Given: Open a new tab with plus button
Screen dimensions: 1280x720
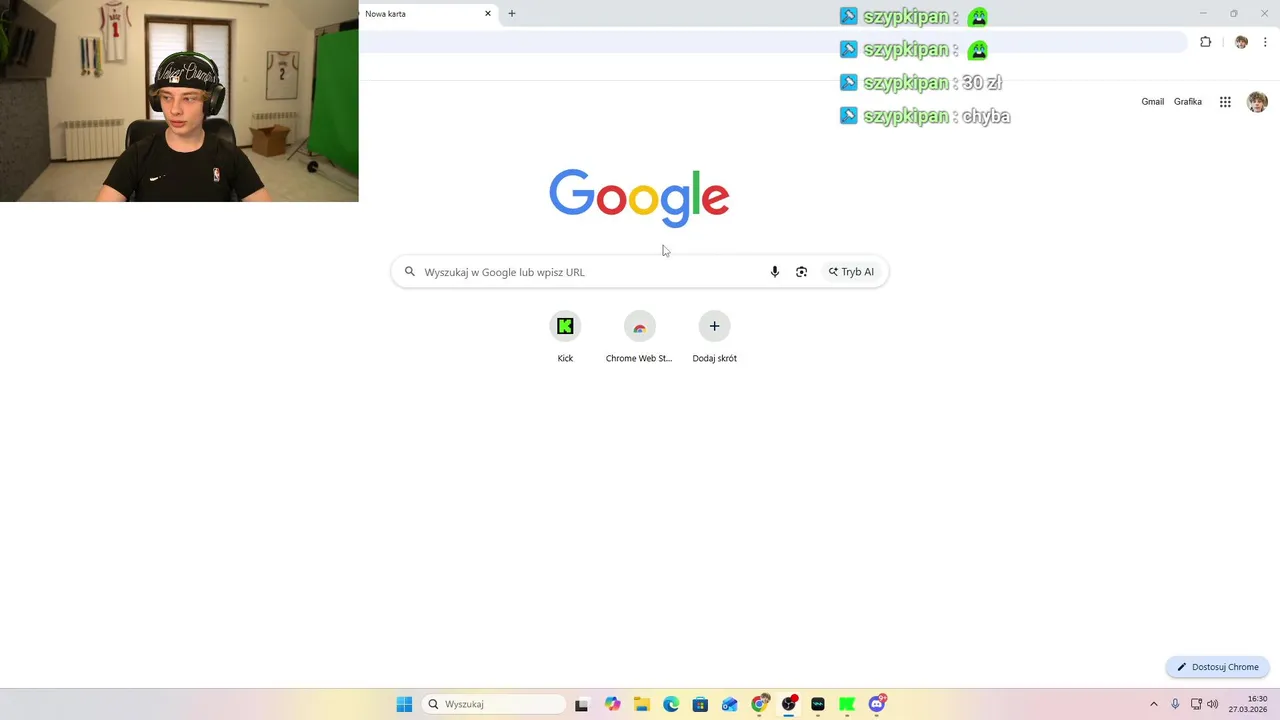Looking at the screenshot, I should pyautogui.click(x=512, y=14).
